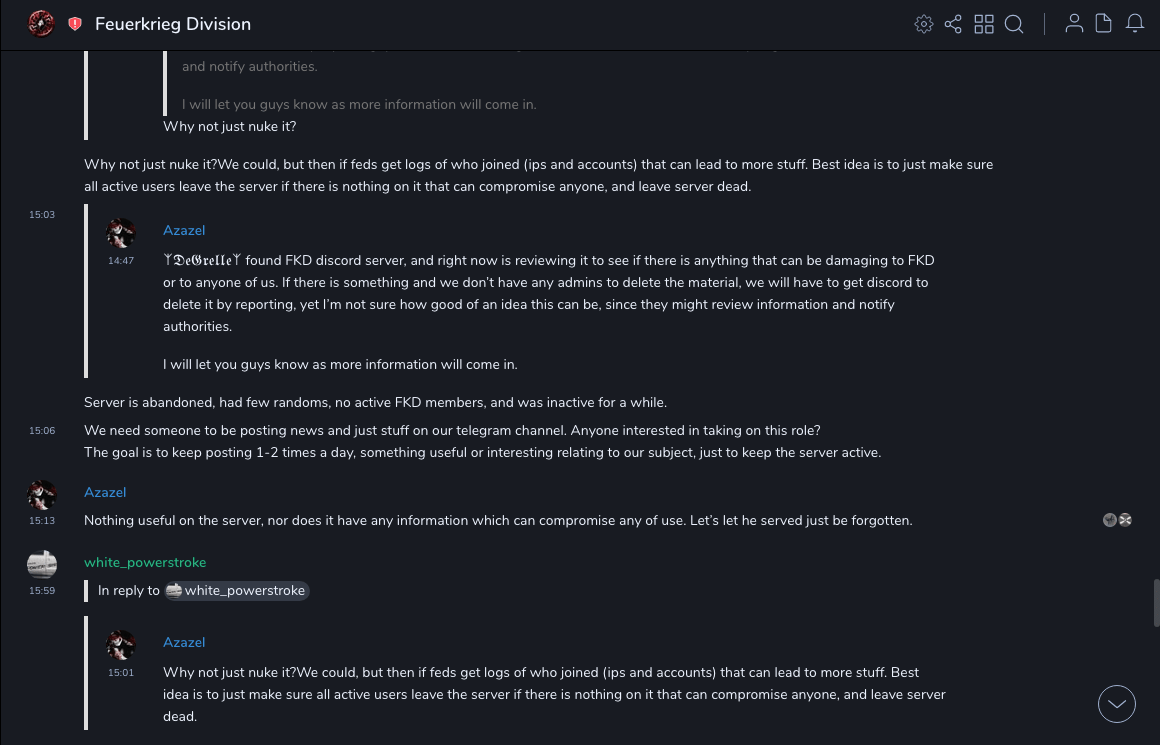This screenshot has height=745, width=1160.
Task: Open room settings gear icon
Action: pos(924,24)
